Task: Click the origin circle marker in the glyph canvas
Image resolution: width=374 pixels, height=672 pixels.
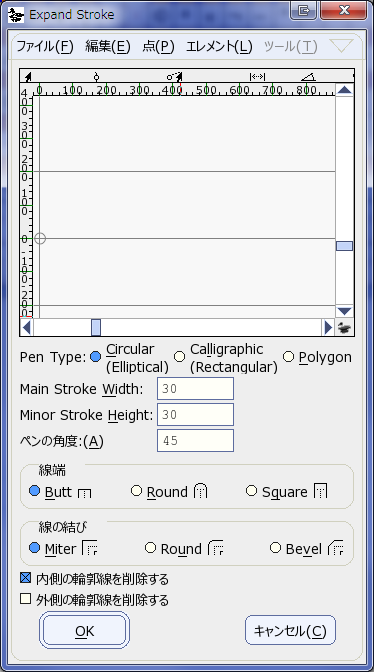Action: (40, 238)
